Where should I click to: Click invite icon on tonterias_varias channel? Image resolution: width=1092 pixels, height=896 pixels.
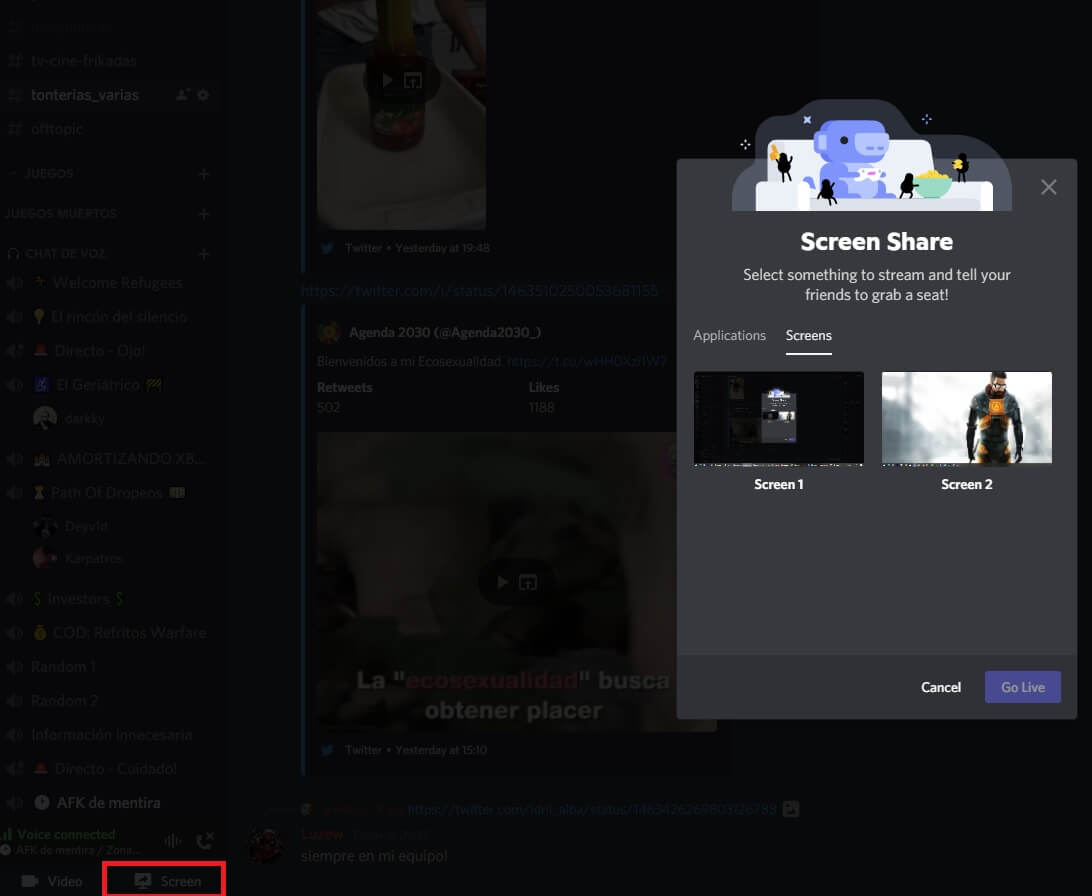point(182,95)
